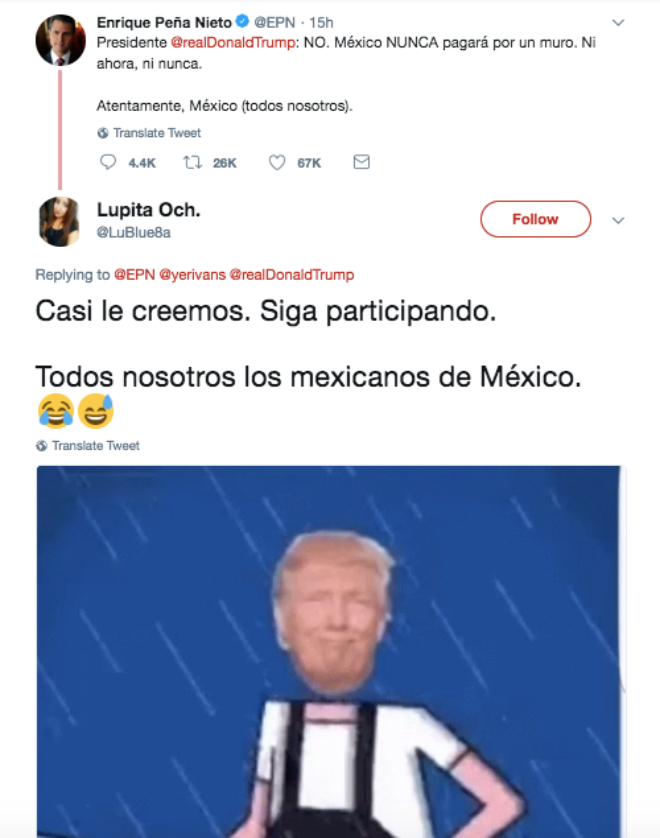This screenshot has width=660, height=838.
Task: Open @EPN in the Replying to line
Action: click(134, 275)
